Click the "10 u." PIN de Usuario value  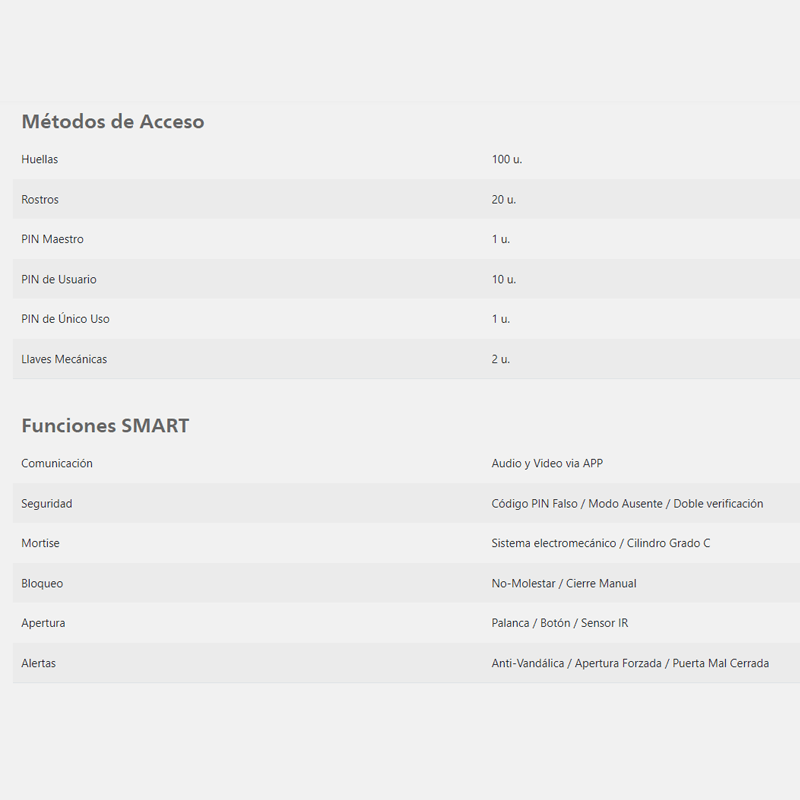[x=504, y=280]
